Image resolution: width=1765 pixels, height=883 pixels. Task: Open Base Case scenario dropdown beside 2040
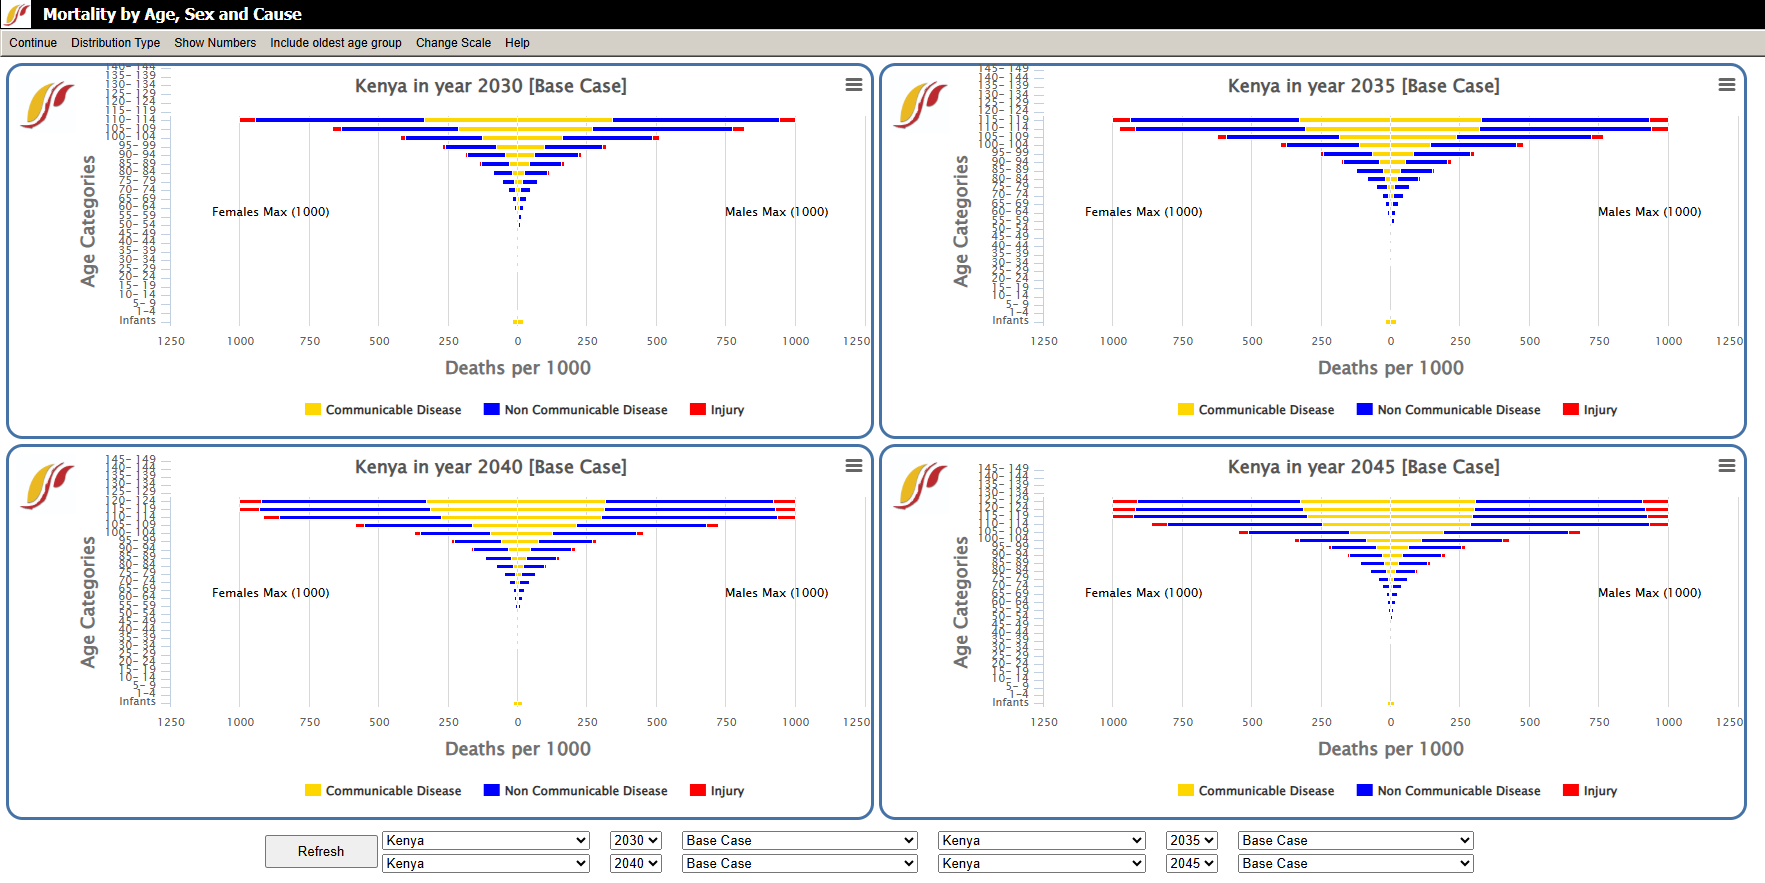[799, 864]
